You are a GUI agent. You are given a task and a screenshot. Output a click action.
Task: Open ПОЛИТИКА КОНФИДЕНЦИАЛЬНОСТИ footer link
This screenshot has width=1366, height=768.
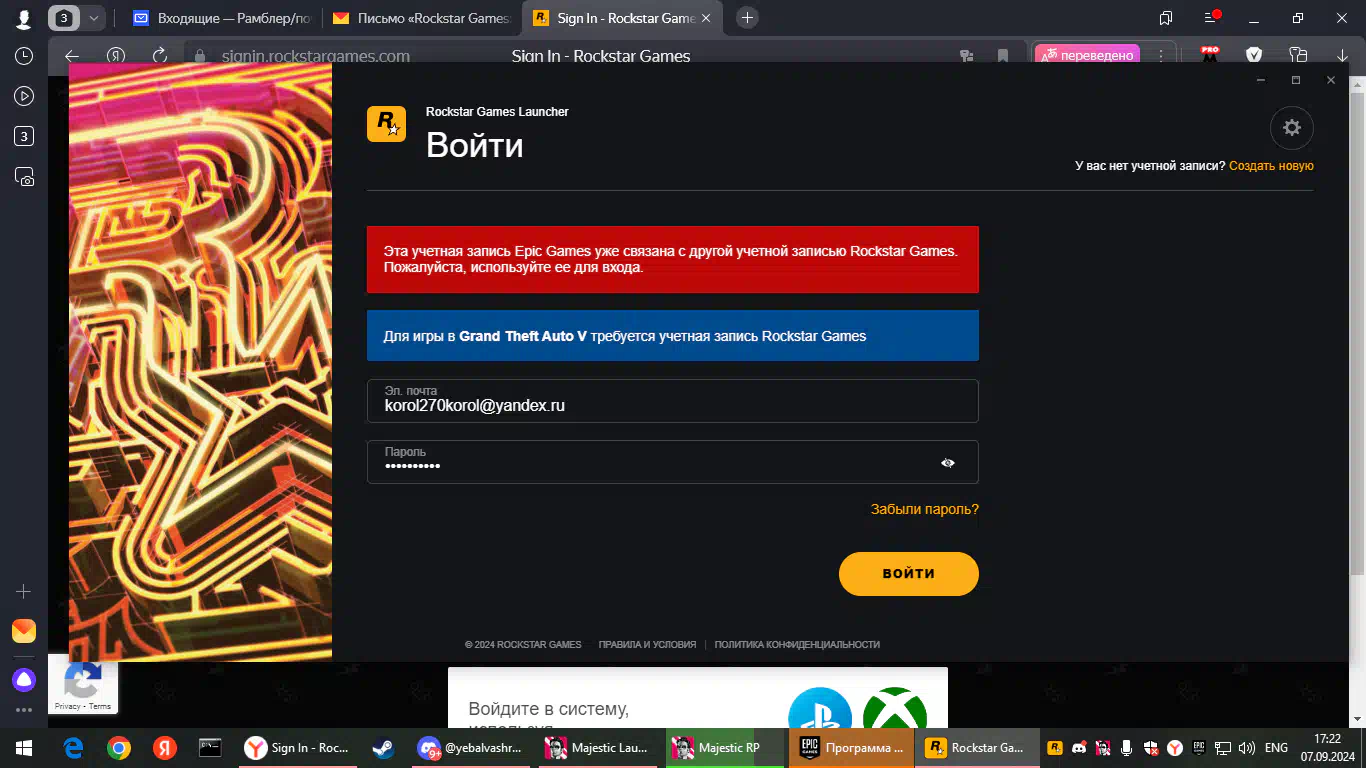797,645
